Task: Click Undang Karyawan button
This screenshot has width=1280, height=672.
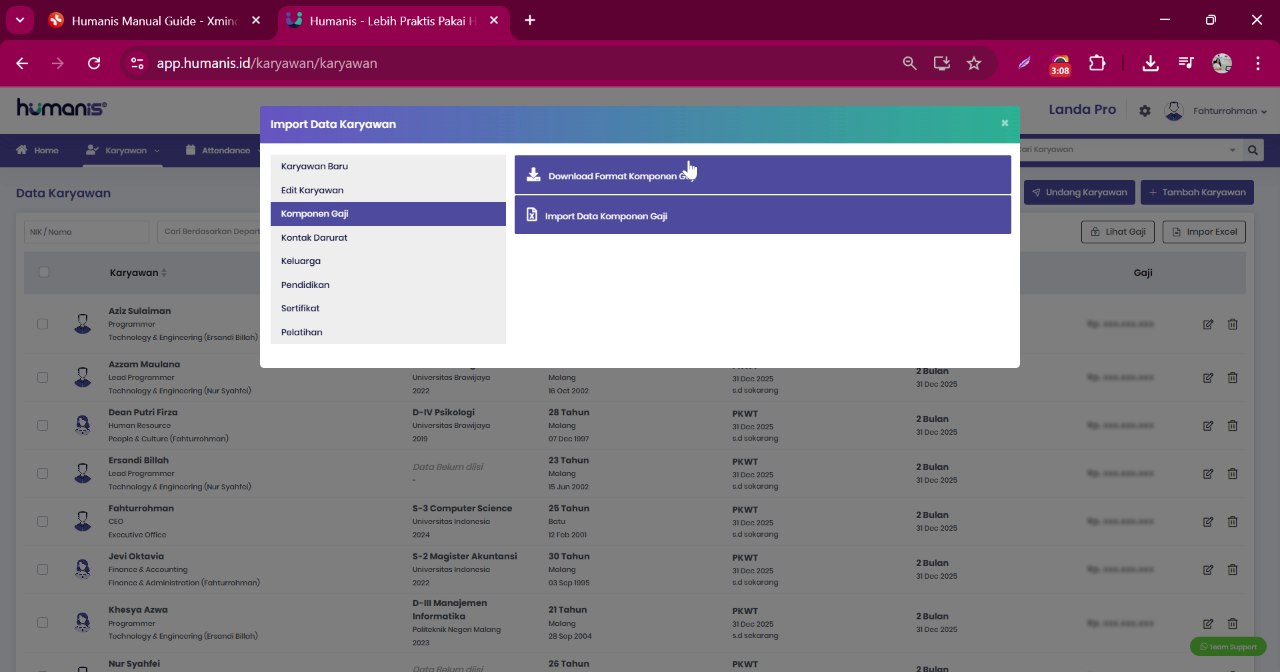Action: click(1079, 192)
